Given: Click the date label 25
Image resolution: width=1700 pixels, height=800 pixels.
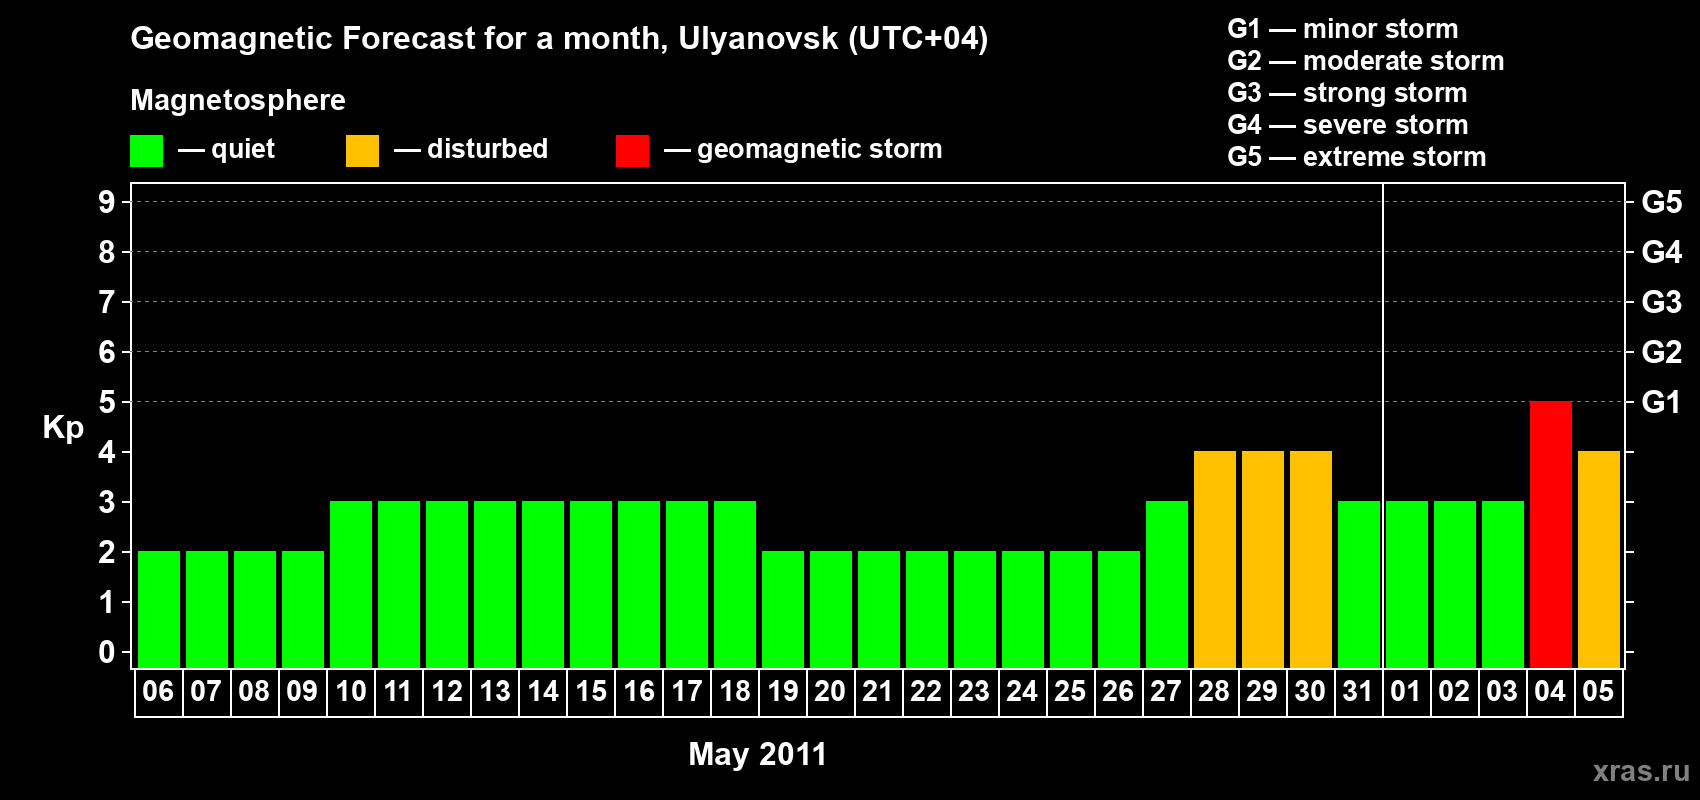Looking at the screenshot, I should pyautogui.click(x=1070, y=691).
